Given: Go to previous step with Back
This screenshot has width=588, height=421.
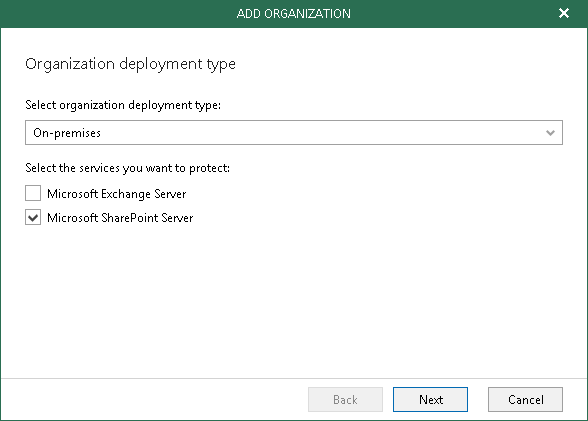Looking at the screenshot, I should 345,399.
